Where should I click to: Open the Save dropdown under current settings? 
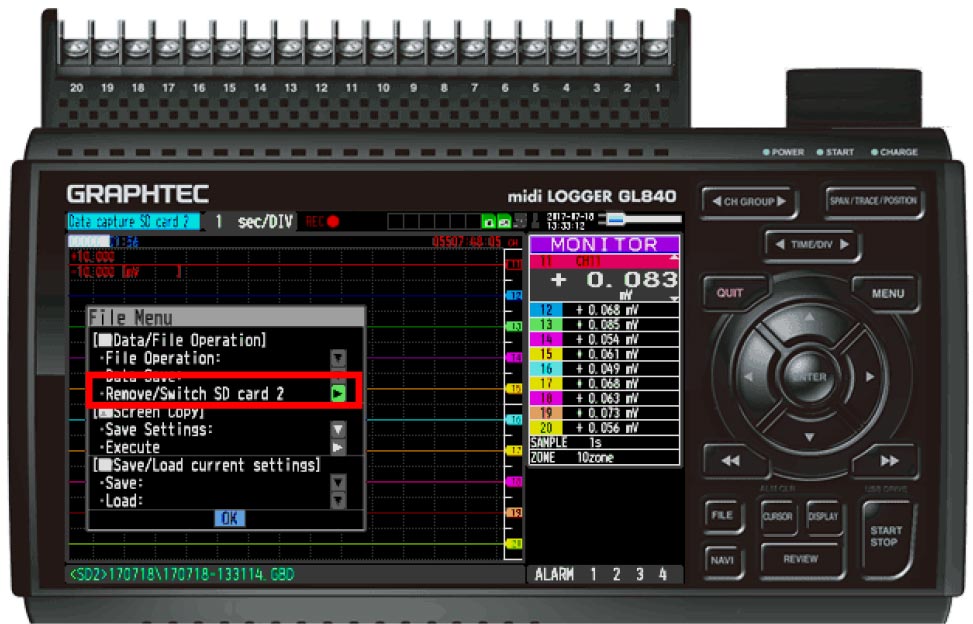point(338,483)
